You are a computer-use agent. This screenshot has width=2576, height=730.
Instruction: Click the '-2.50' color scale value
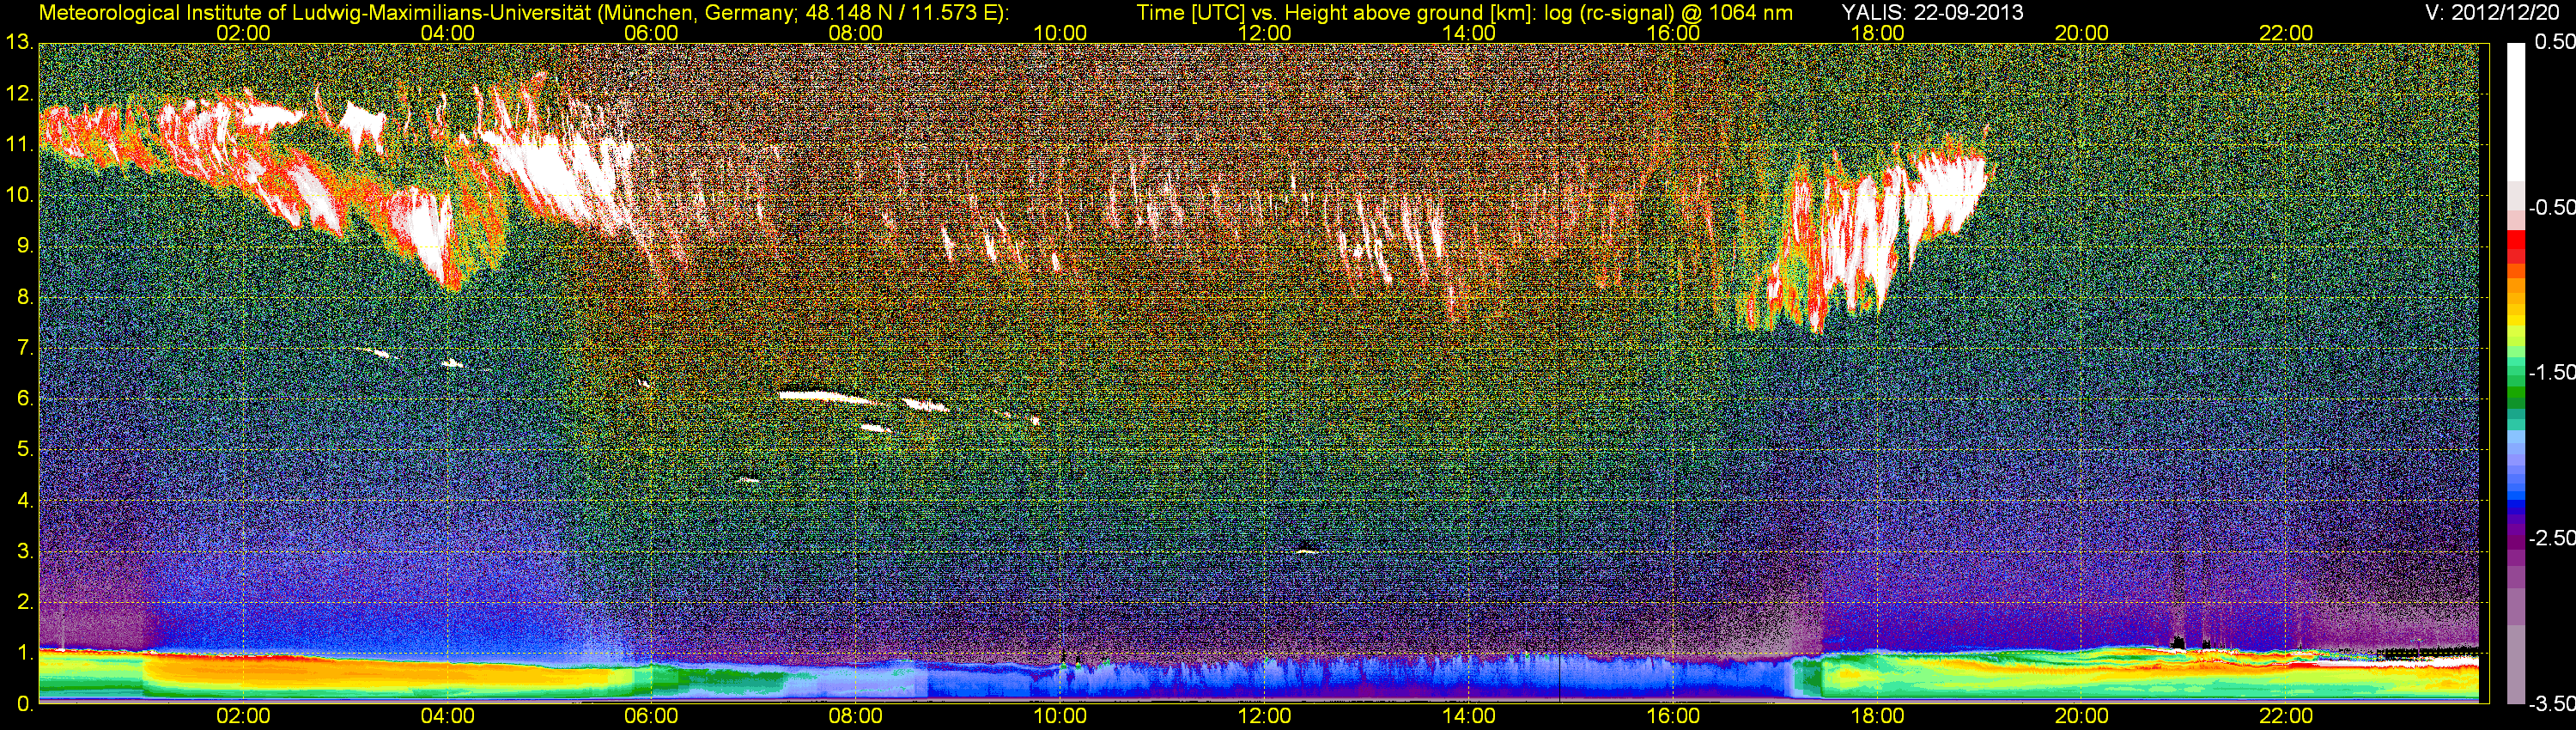pyautogui.click(x=2551, y=538)
